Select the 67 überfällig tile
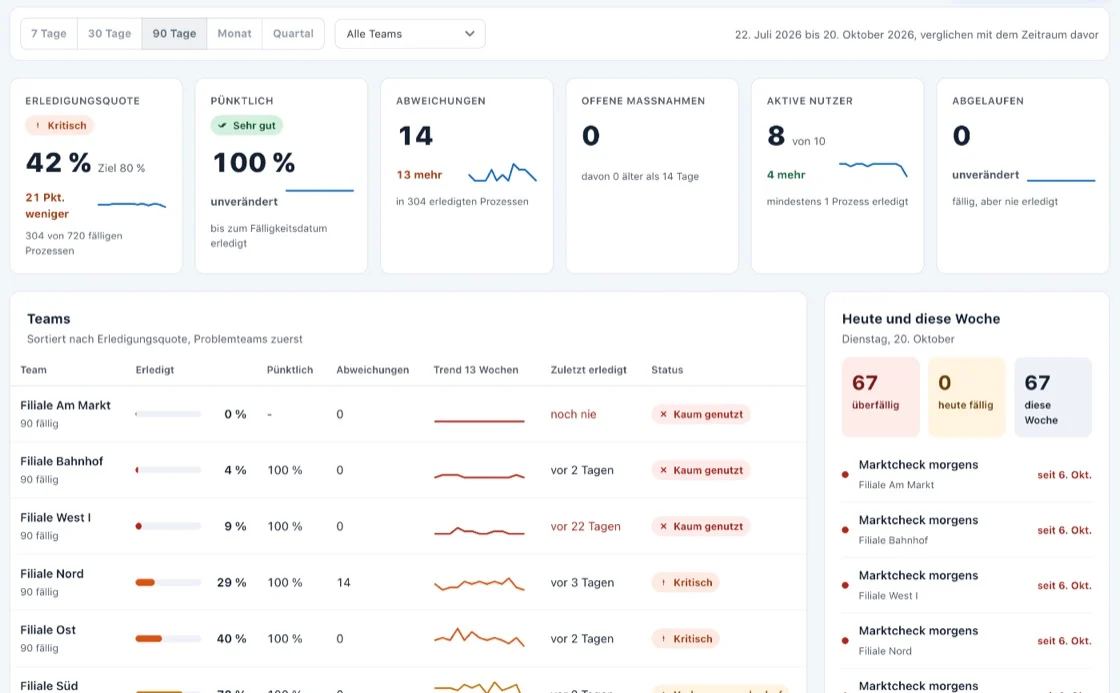 881,397
